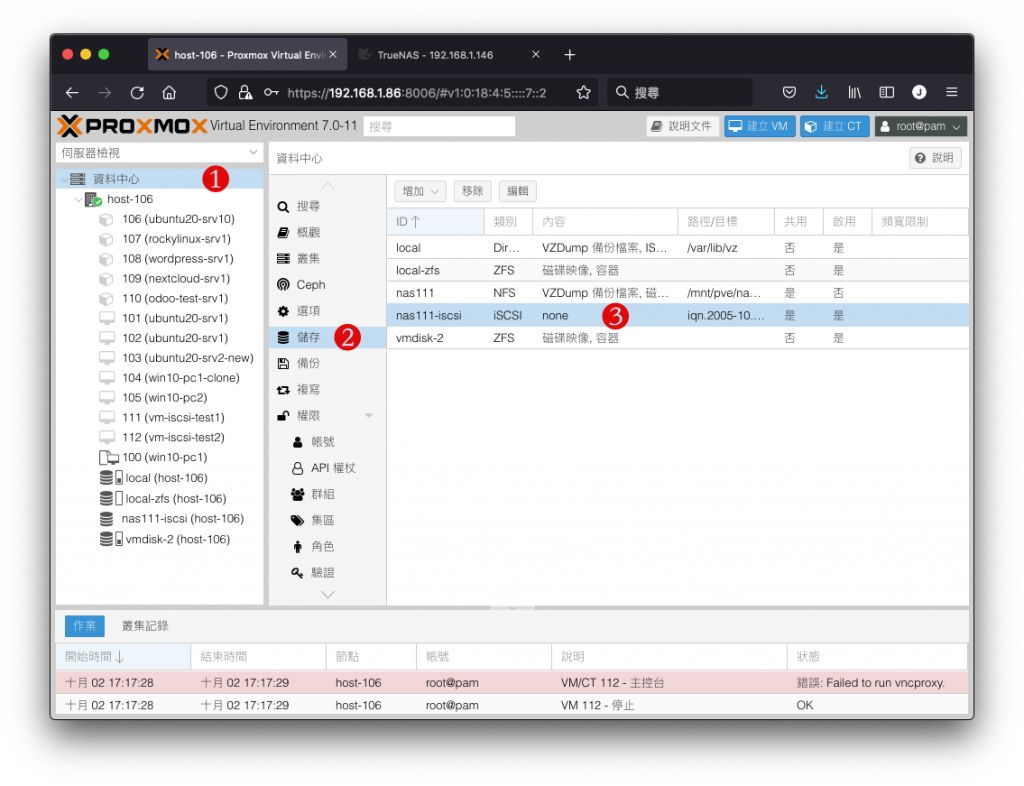
Task: Open the root@pam user dropdown
Action: [x=920, y=126]
